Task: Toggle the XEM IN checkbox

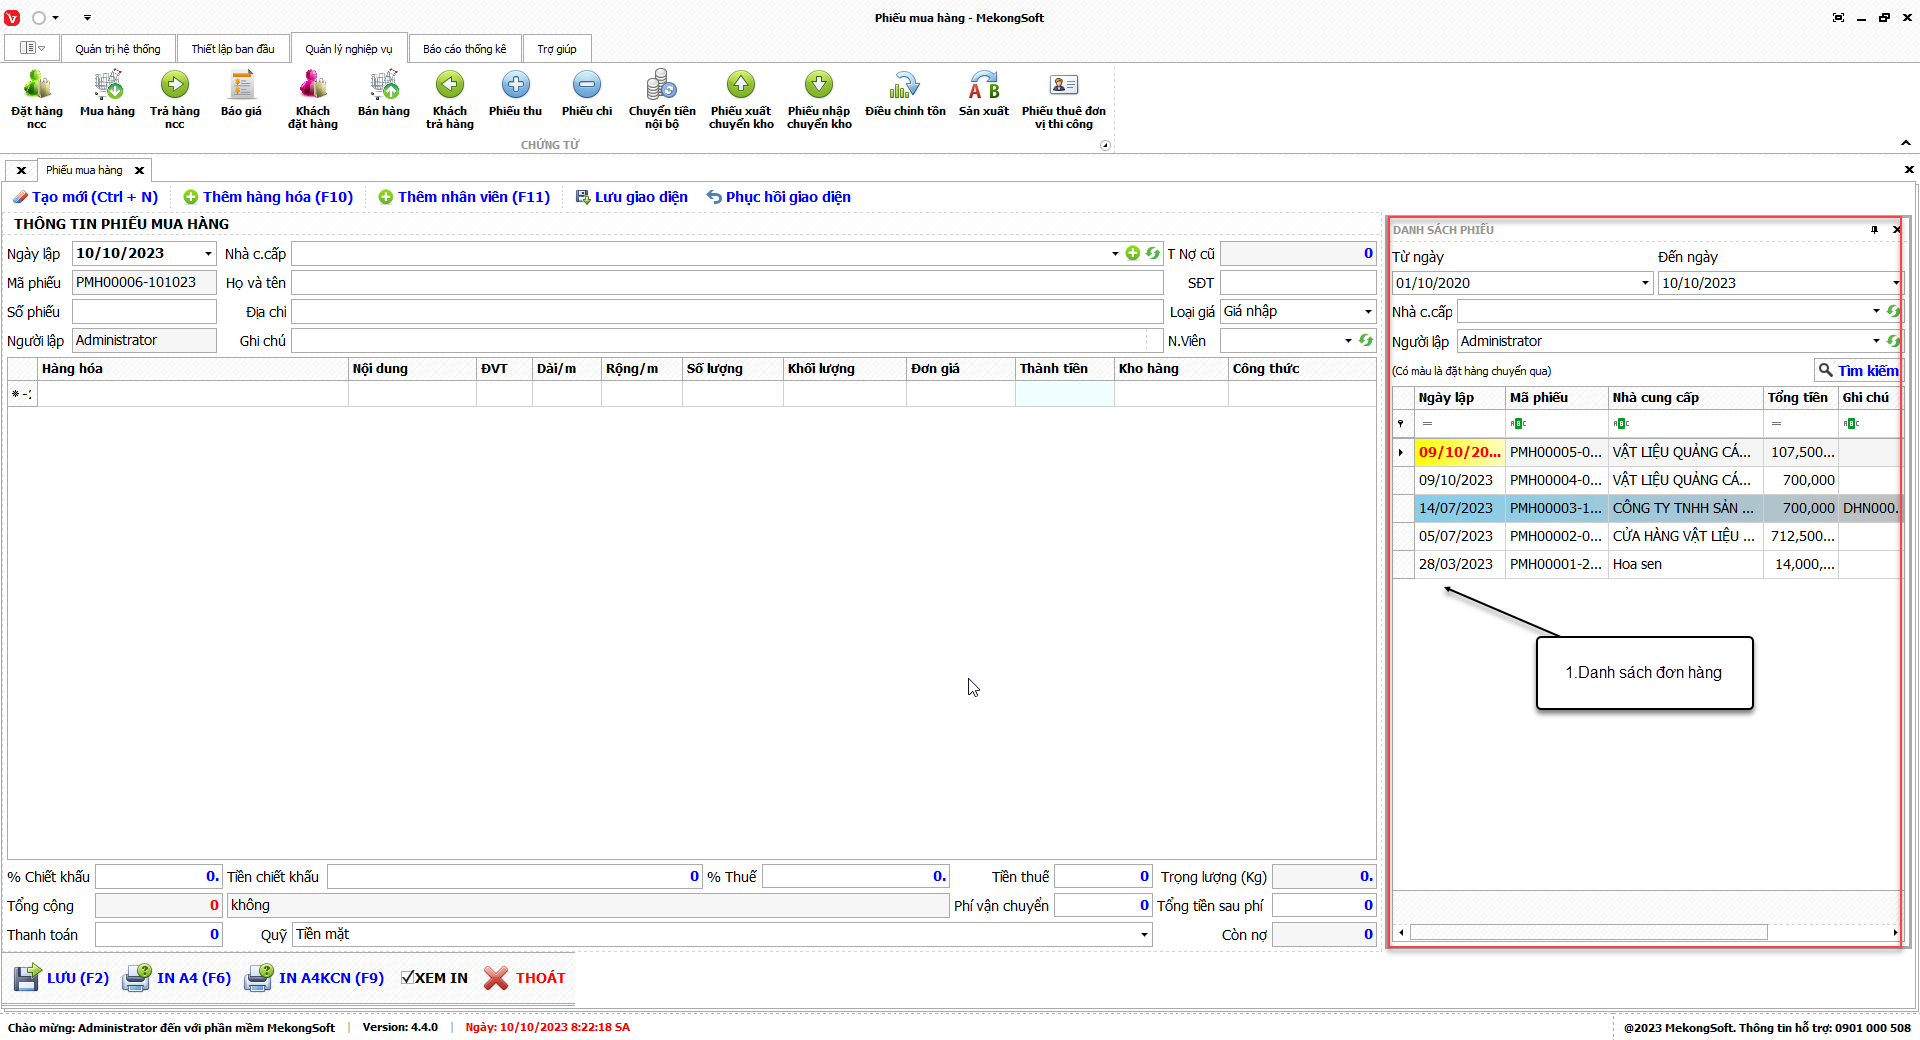Action: tap(408, 978)
